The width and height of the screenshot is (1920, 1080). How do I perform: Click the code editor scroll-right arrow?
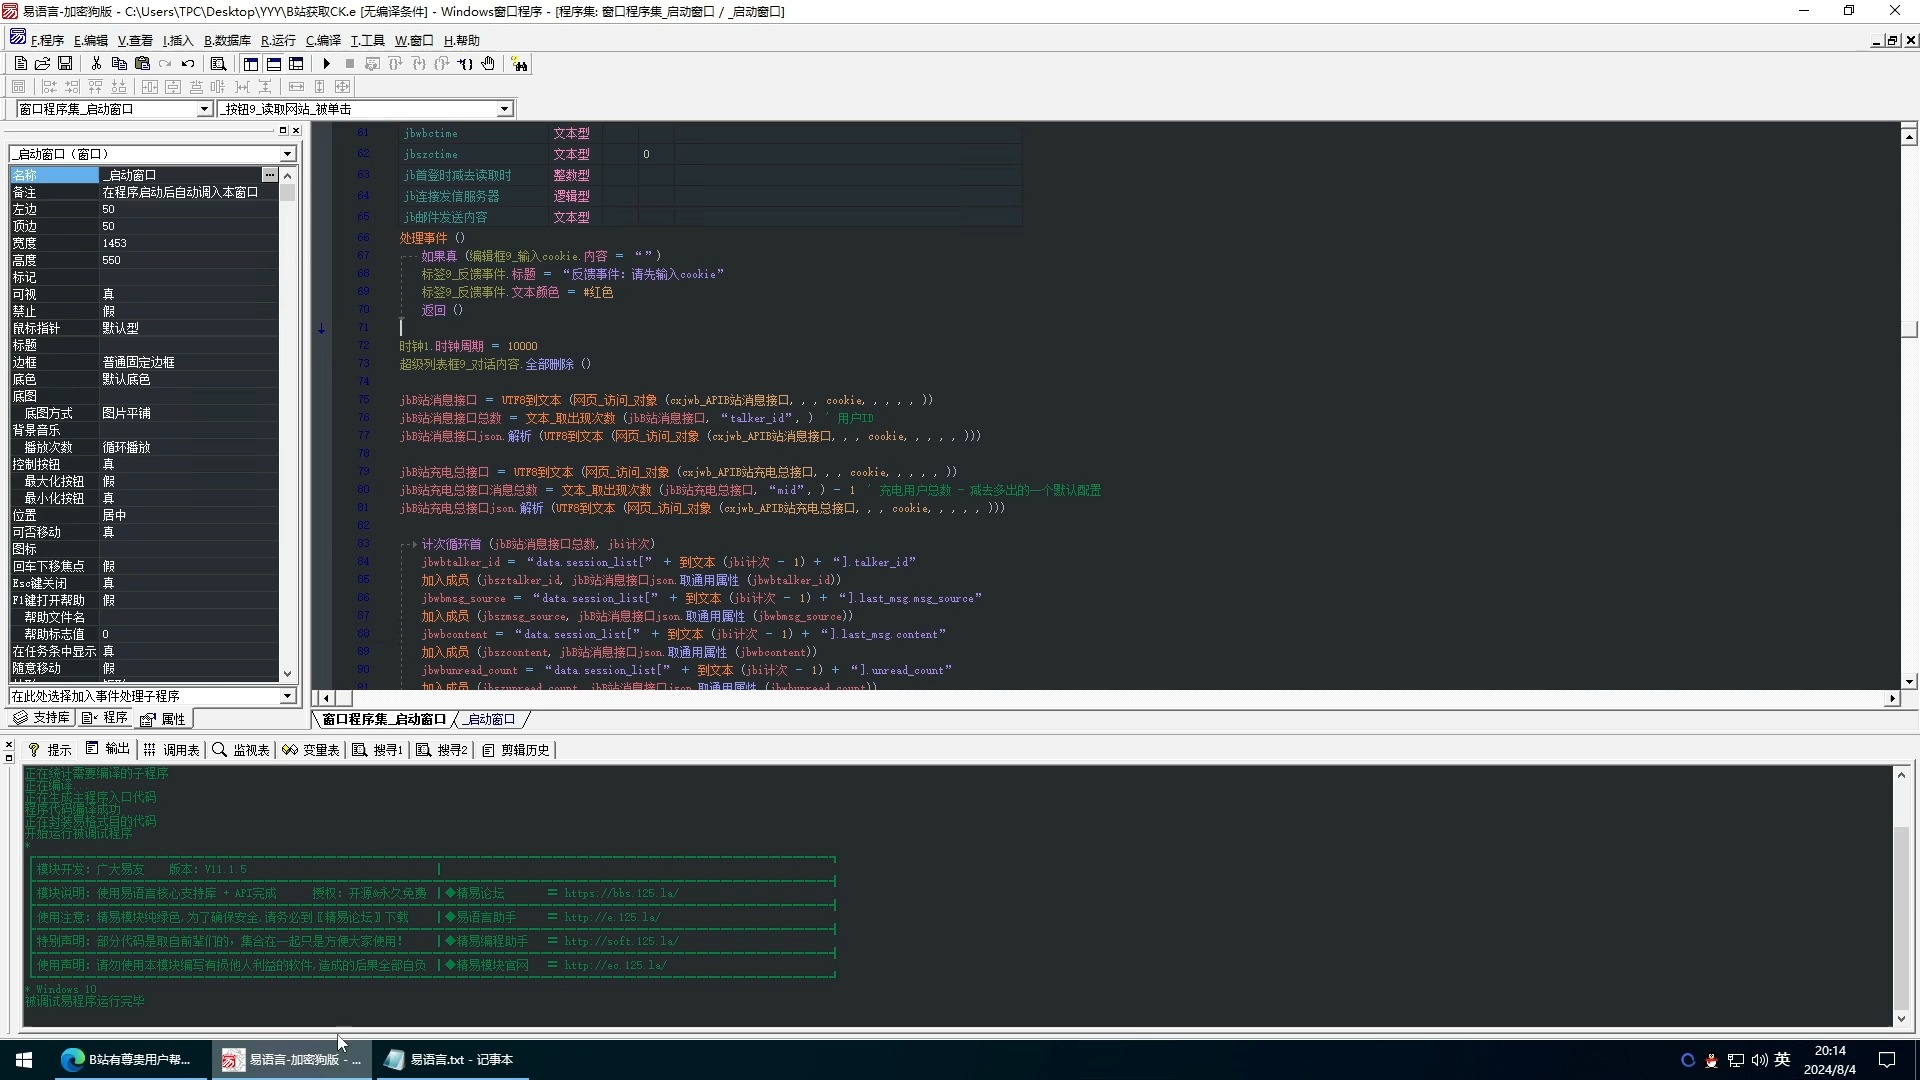[x=1892, y=698]
